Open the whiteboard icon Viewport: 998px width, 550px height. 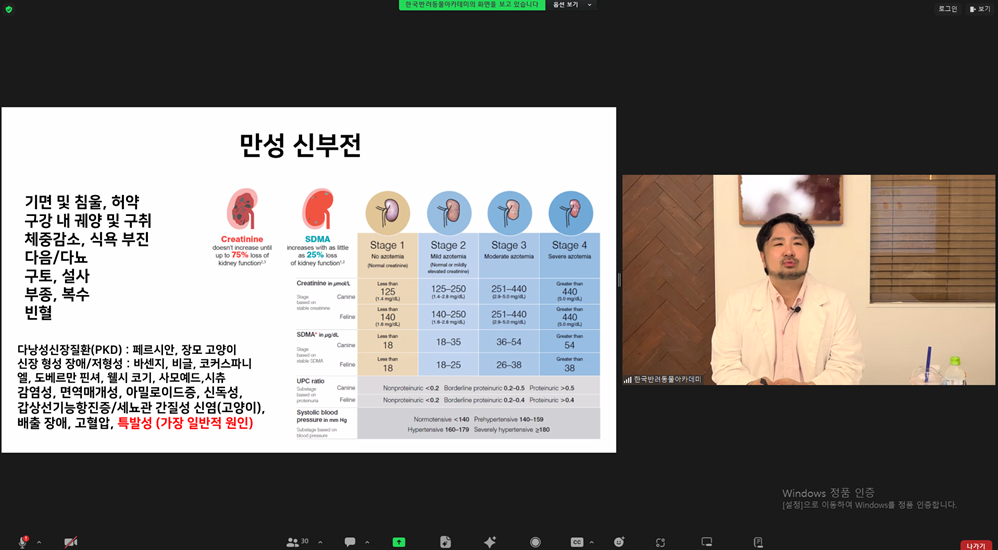(707, 542)
